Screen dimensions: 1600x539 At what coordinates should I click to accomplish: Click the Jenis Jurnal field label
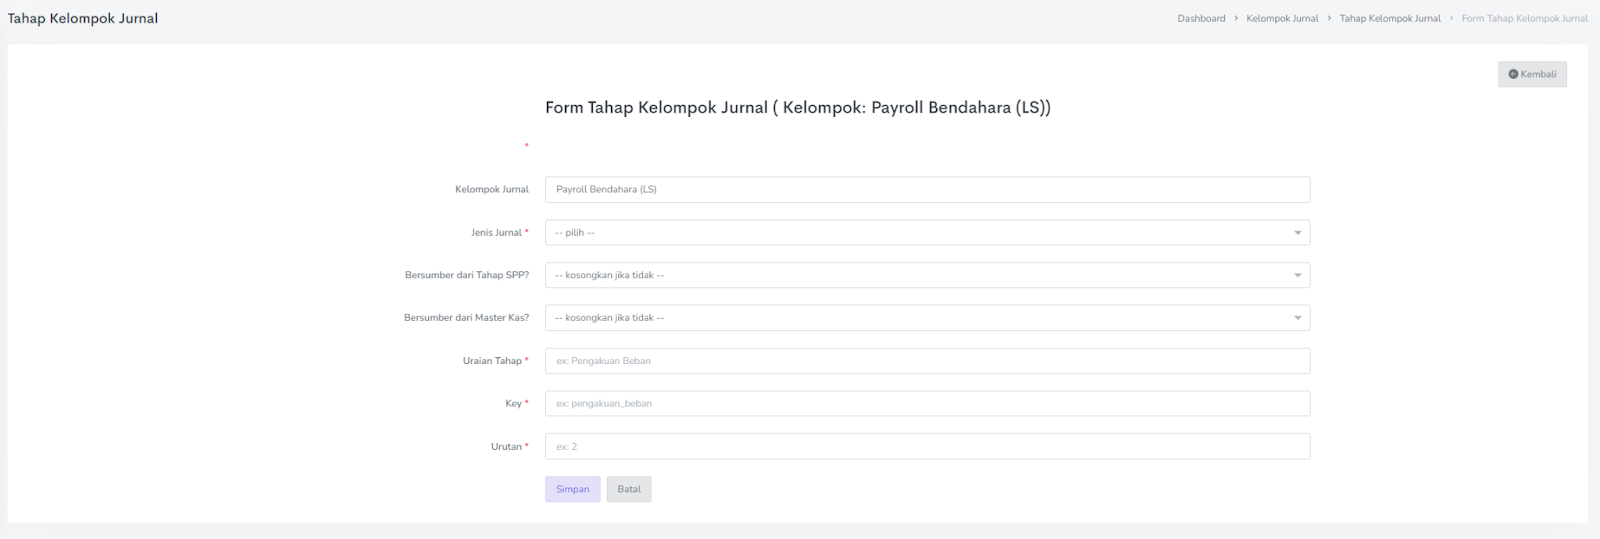pyautogui.click(x=496, y=233)
